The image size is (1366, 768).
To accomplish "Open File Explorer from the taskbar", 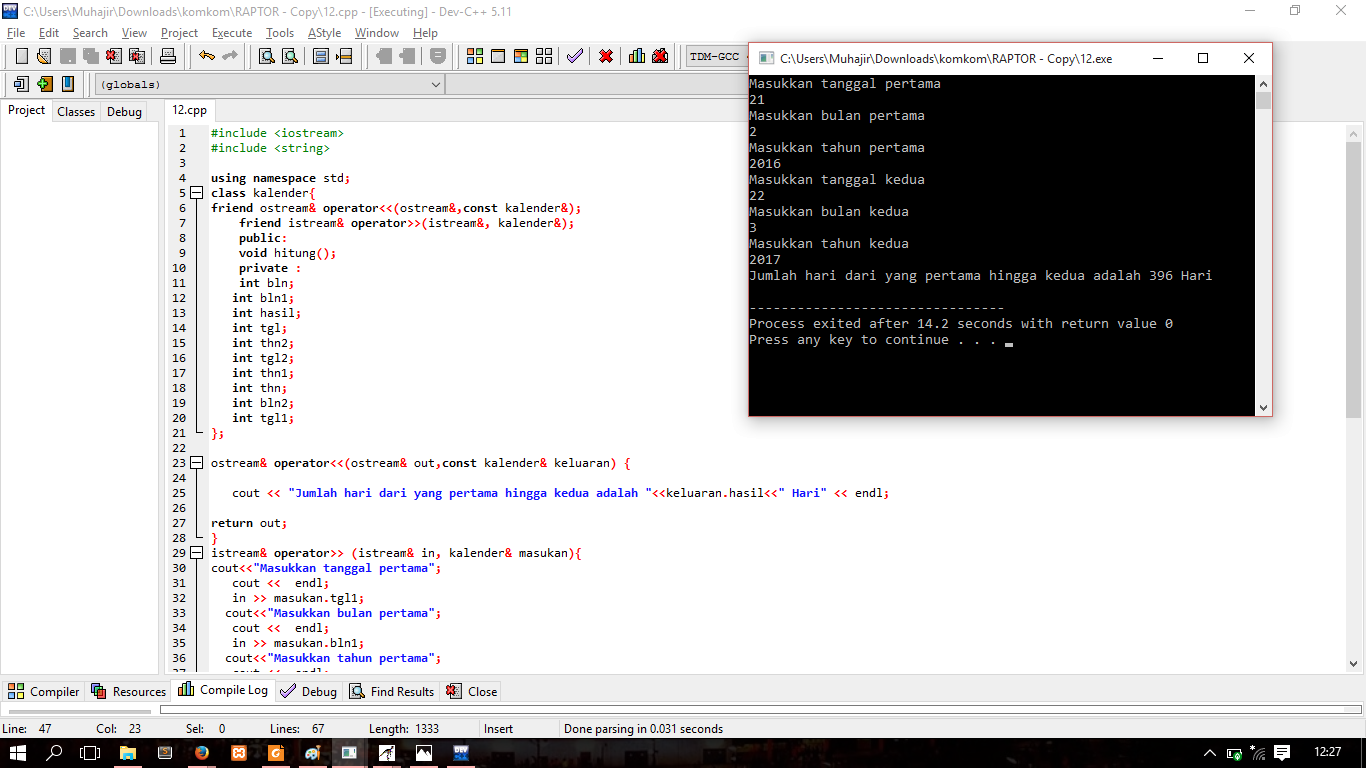I will [x=128, y=752].
